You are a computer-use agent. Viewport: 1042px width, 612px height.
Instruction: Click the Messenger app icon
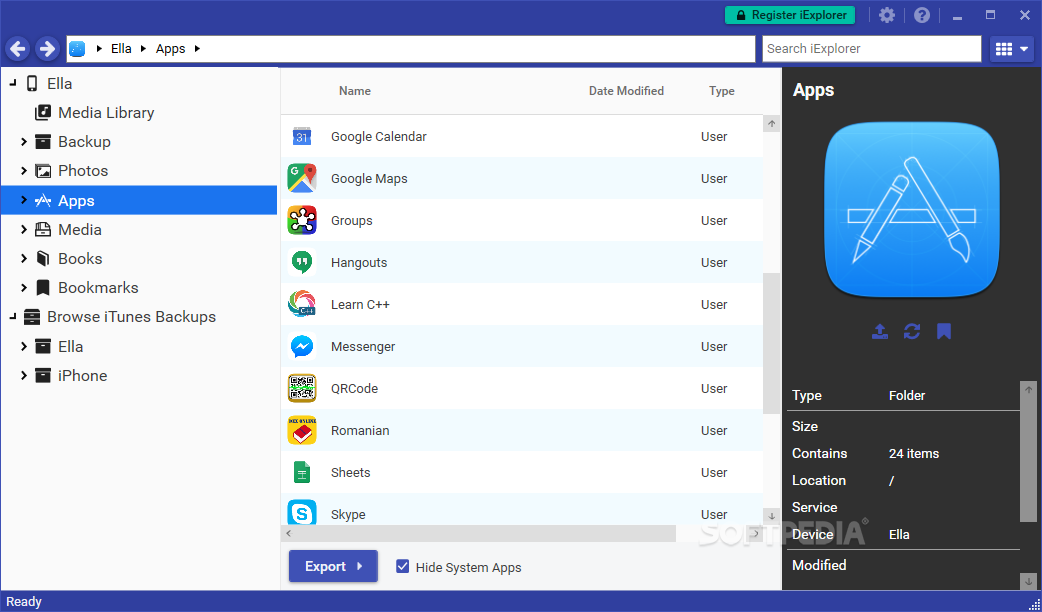[302, 346]
